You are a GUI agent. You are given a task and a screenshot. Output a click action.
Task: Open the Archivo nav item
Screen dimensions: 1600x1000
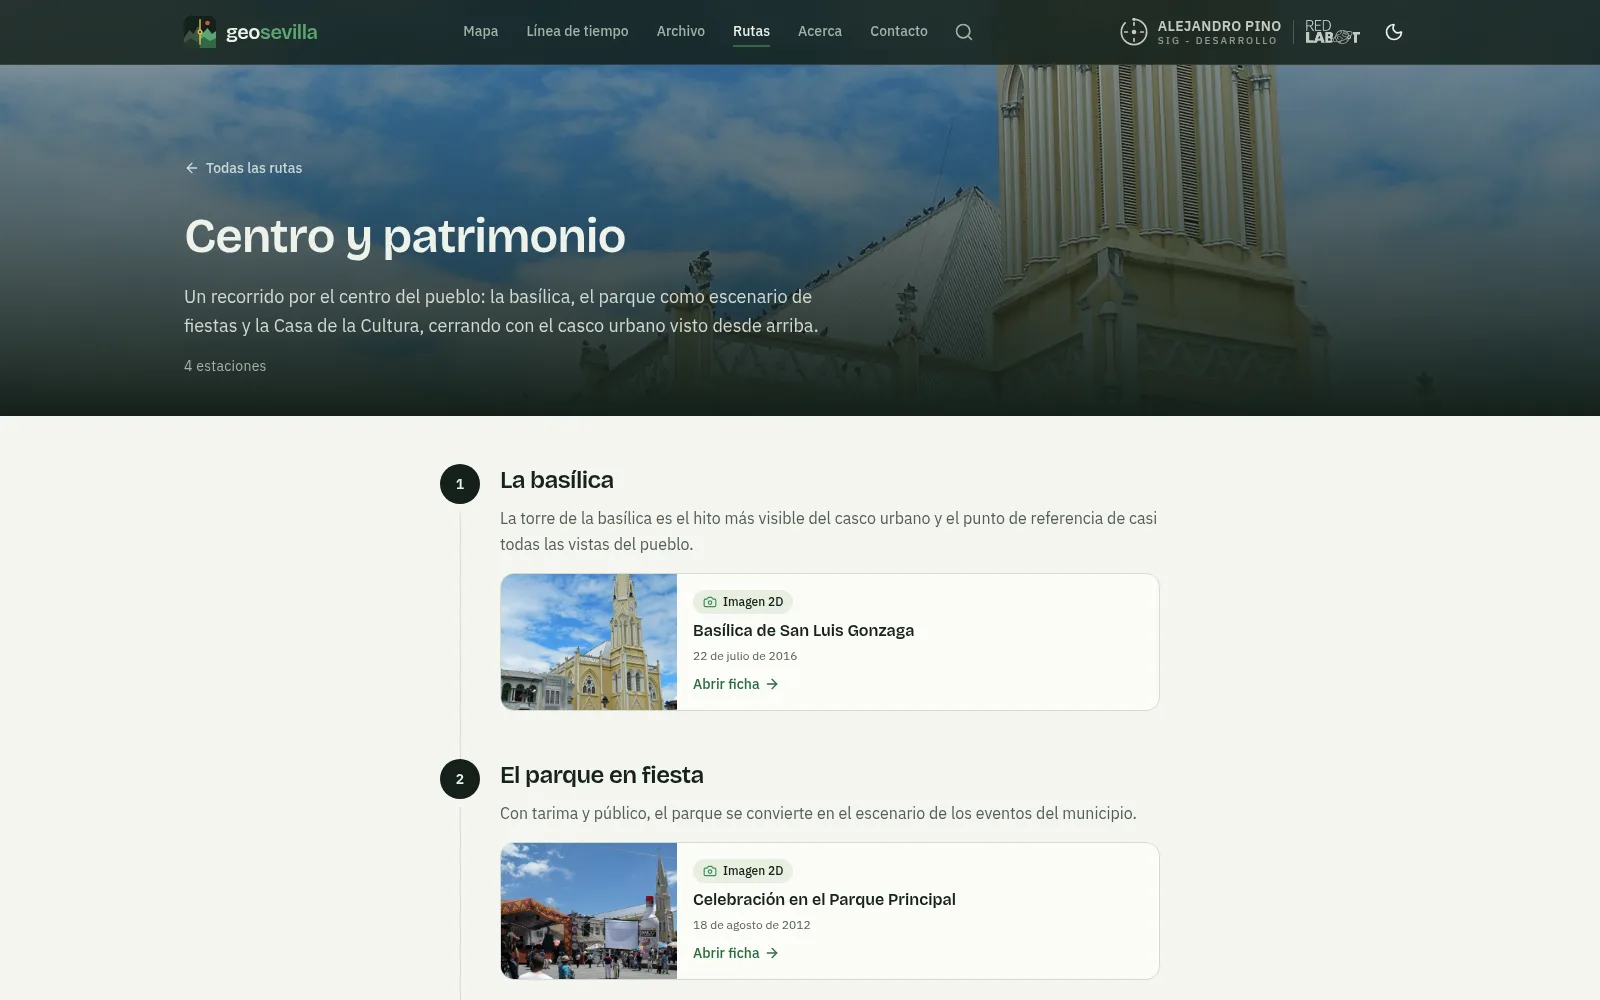pyautogui.click(x=681, y=31)
